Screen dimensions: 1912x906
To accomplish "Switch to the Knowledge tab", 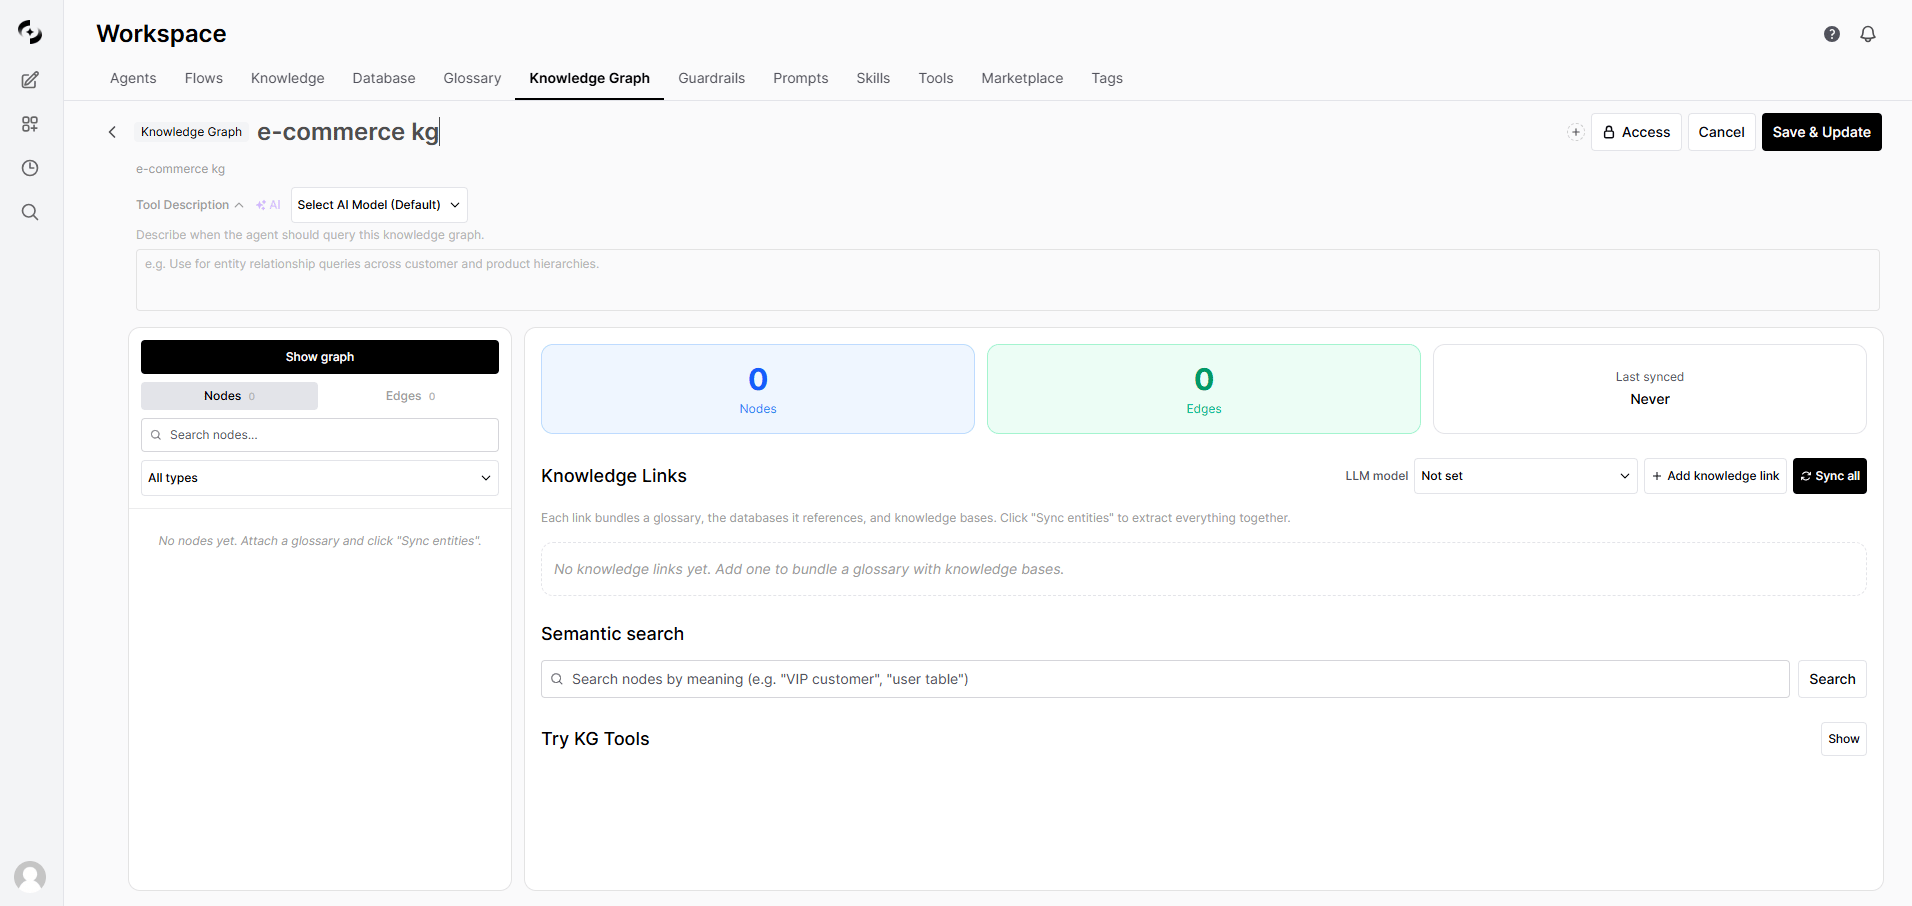I will 288,78.
